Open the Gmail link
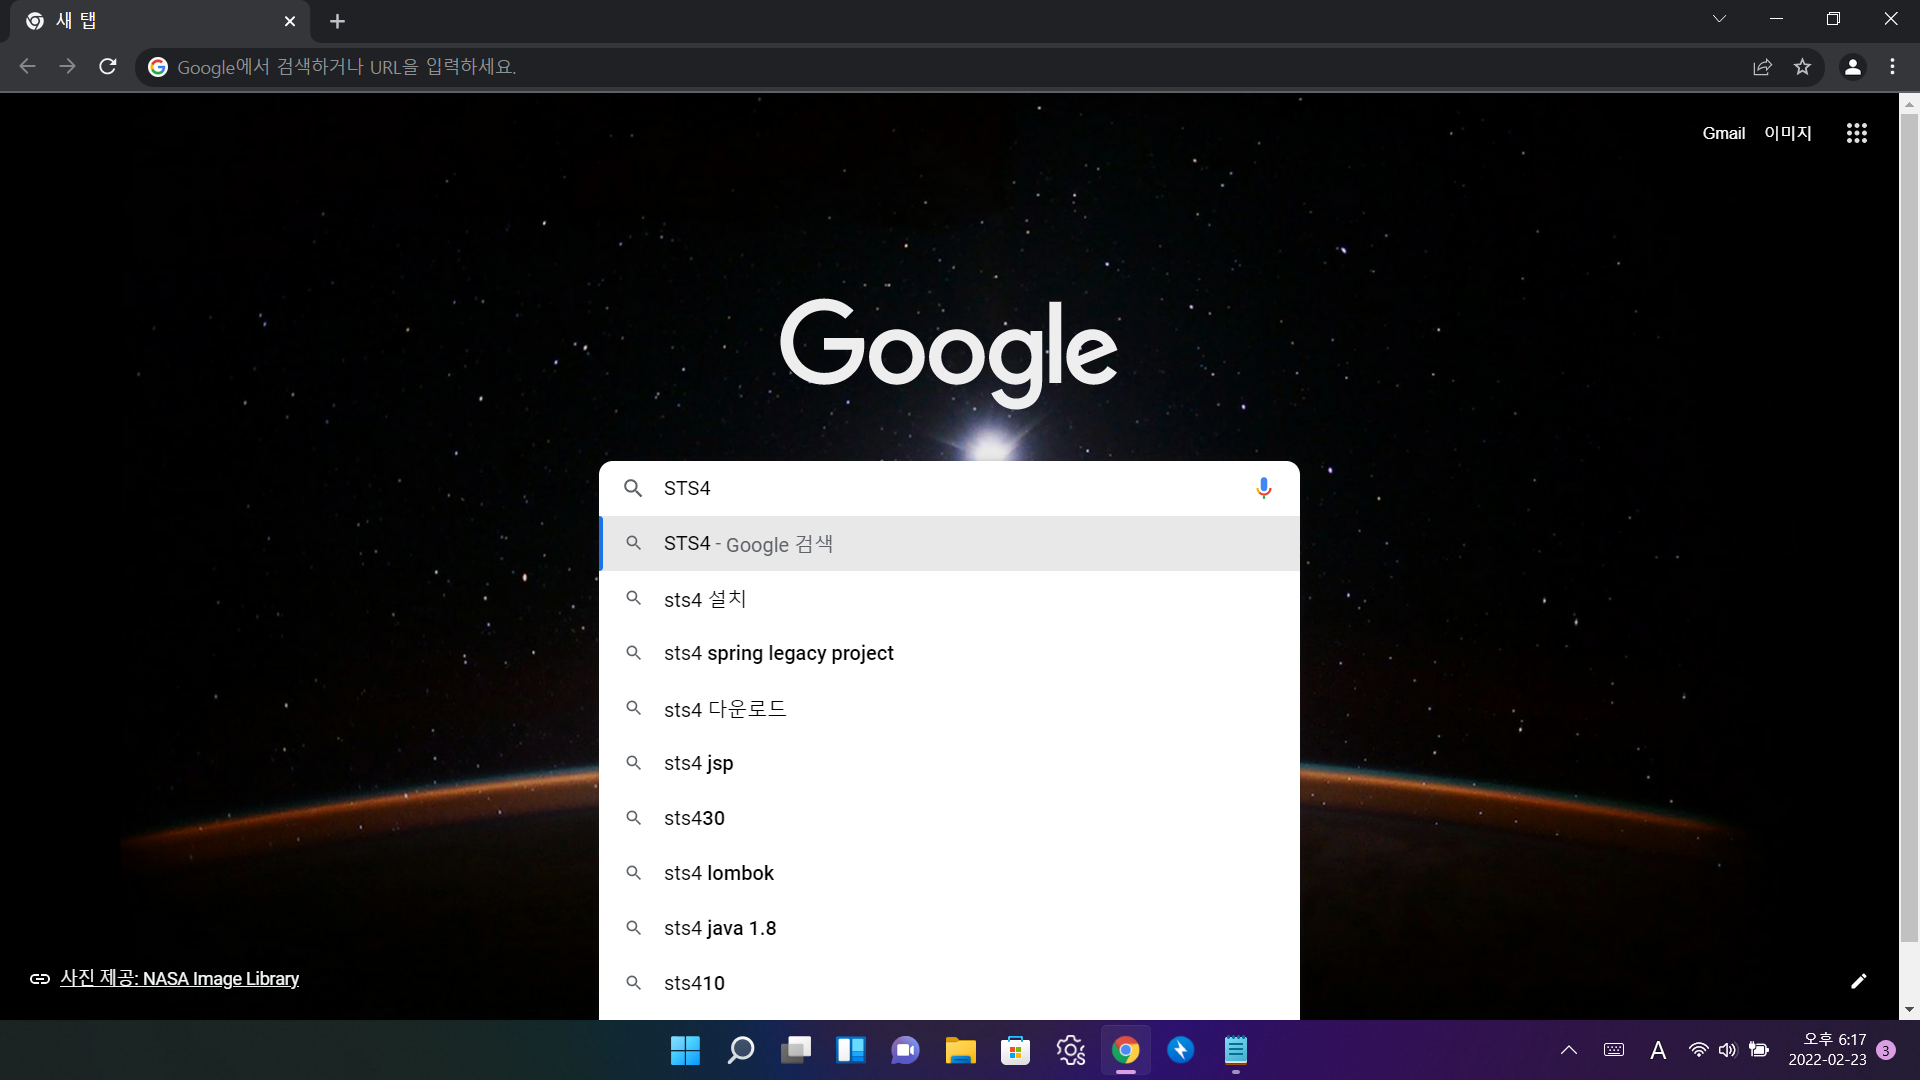 [1723, 133]
